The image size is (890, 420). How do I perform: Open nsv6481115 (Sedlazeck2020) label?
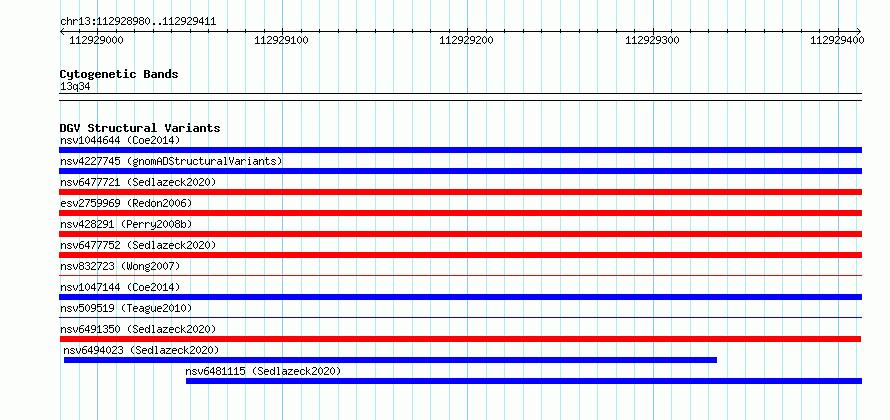point(263,371)
